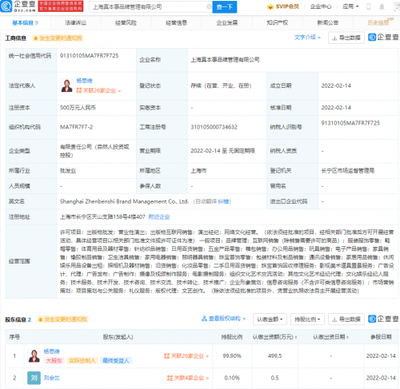400x389 pixels.
Task: Click the Qcc.com logo icon
Action: point(7,6)
